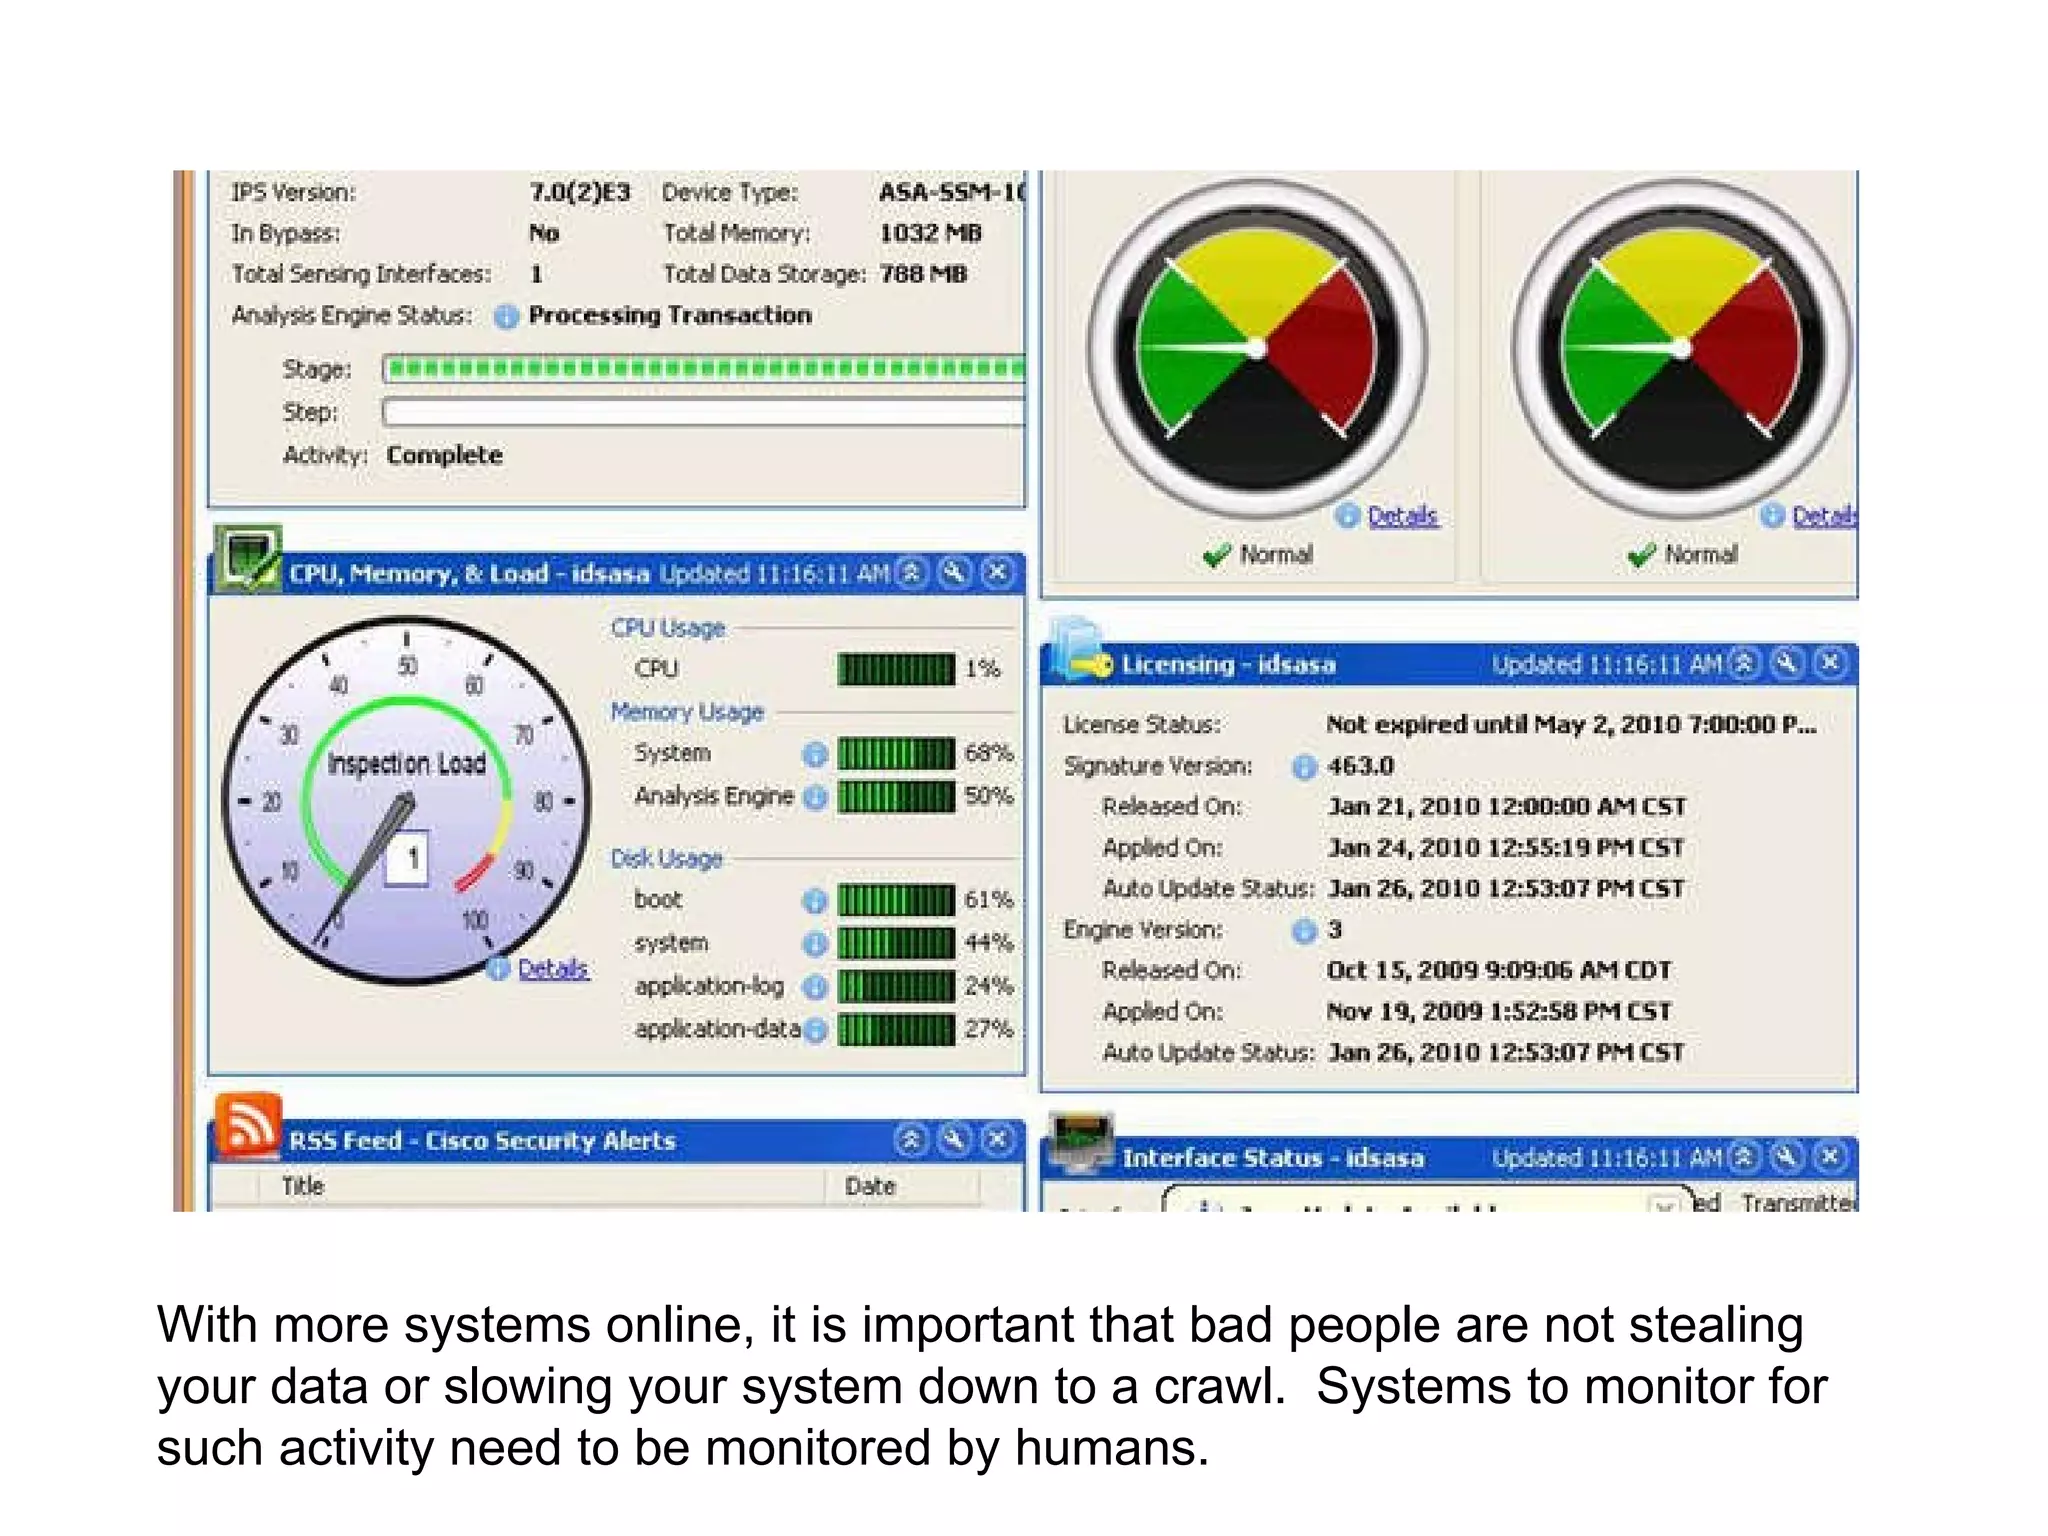Collapse the RSS Feed gadget
This screenshot has width=2048, height=1536.
coord(911,1140)
